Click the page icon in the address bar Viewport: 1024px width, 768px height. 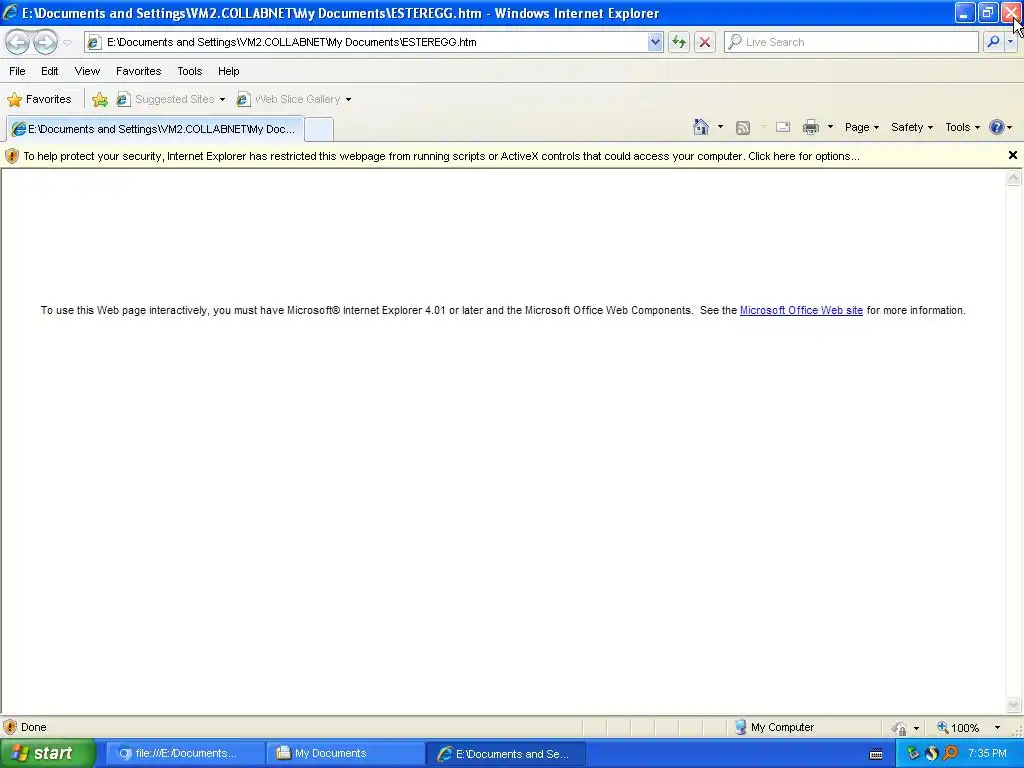(94, 42)
